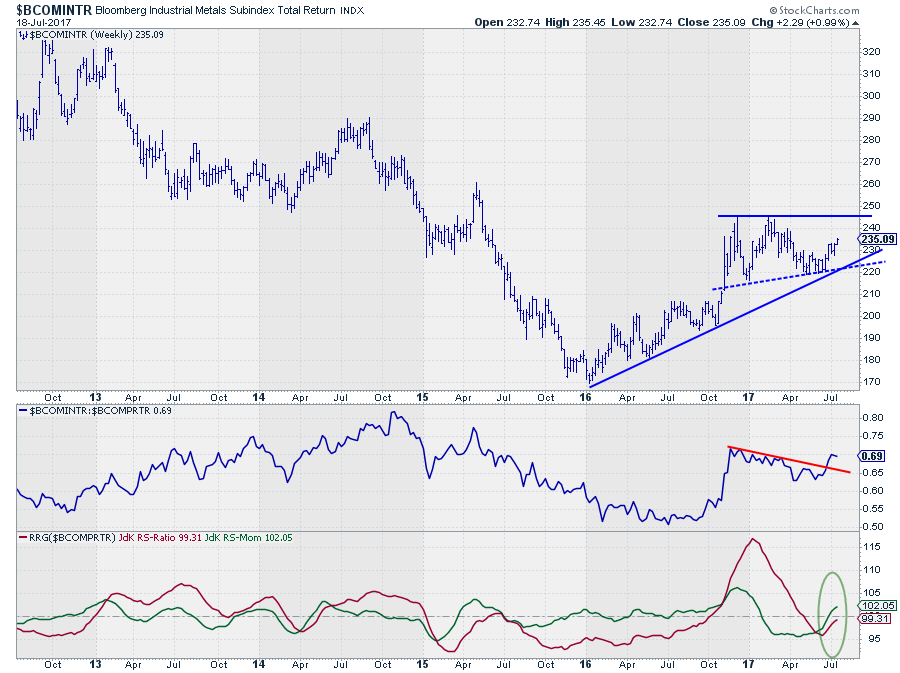
Task: Click the bar-style icon in the weekly price legend
Action: [23, 35]
